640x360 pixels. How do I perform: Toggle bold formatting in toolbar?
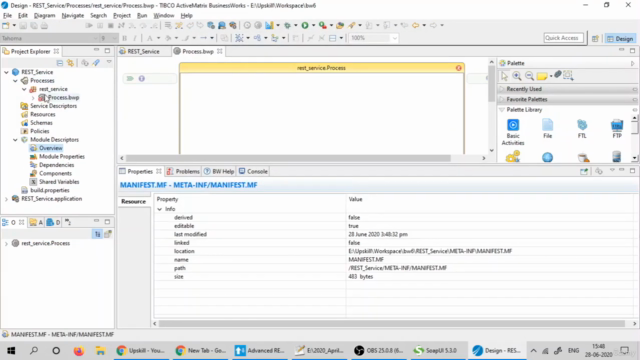(x=124, y=38)
